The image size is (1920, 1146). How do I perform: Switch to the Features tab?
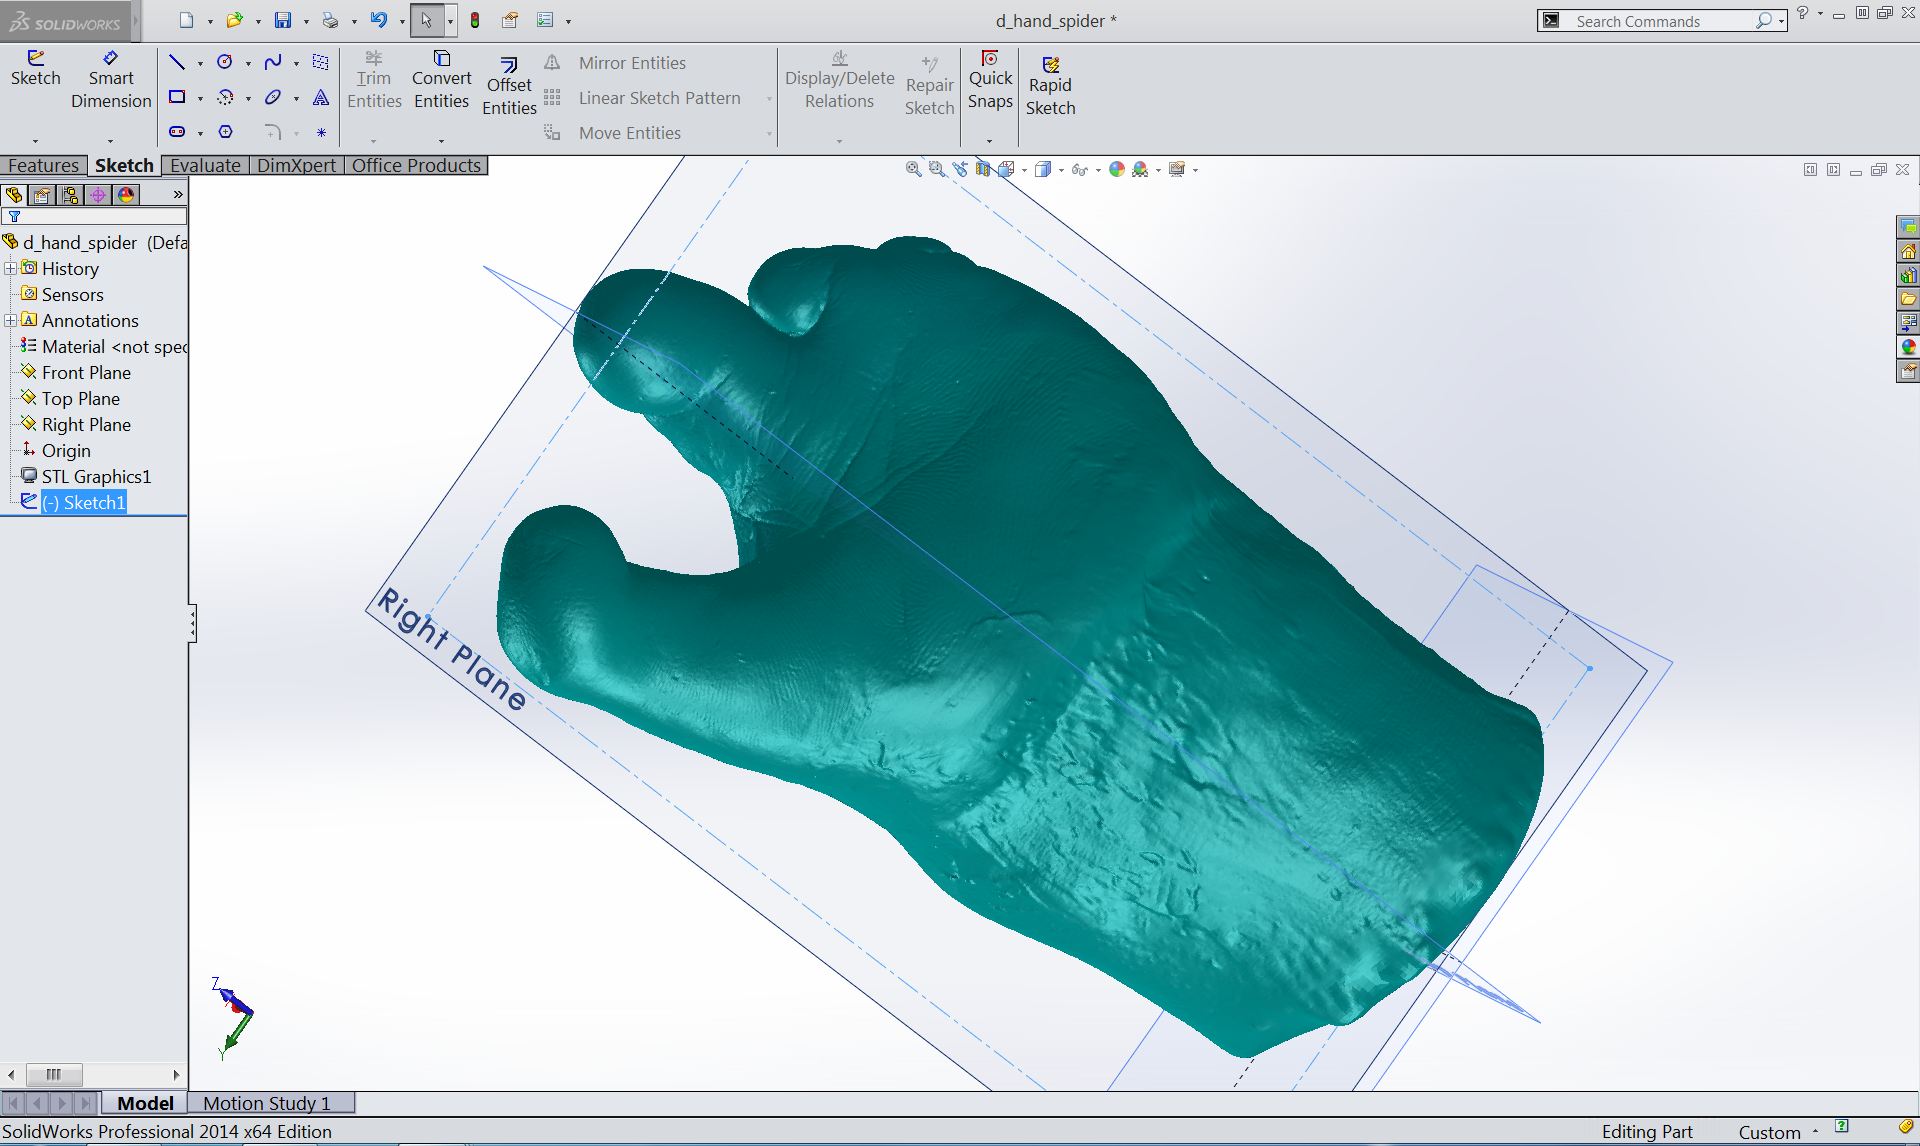pyautogui.click(x=43, y=166)
